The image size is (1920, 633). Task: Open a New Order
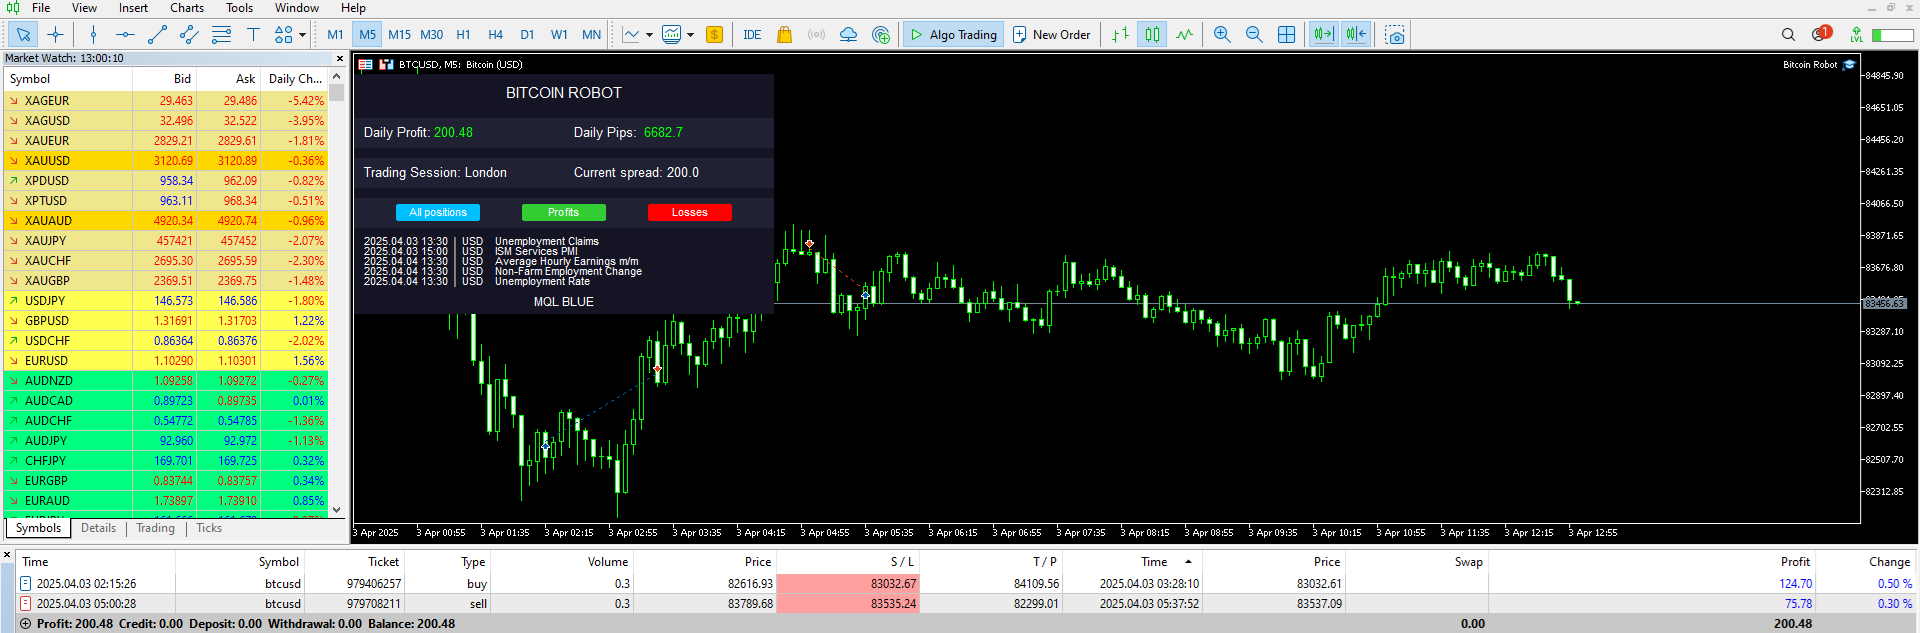(1051, 35)
